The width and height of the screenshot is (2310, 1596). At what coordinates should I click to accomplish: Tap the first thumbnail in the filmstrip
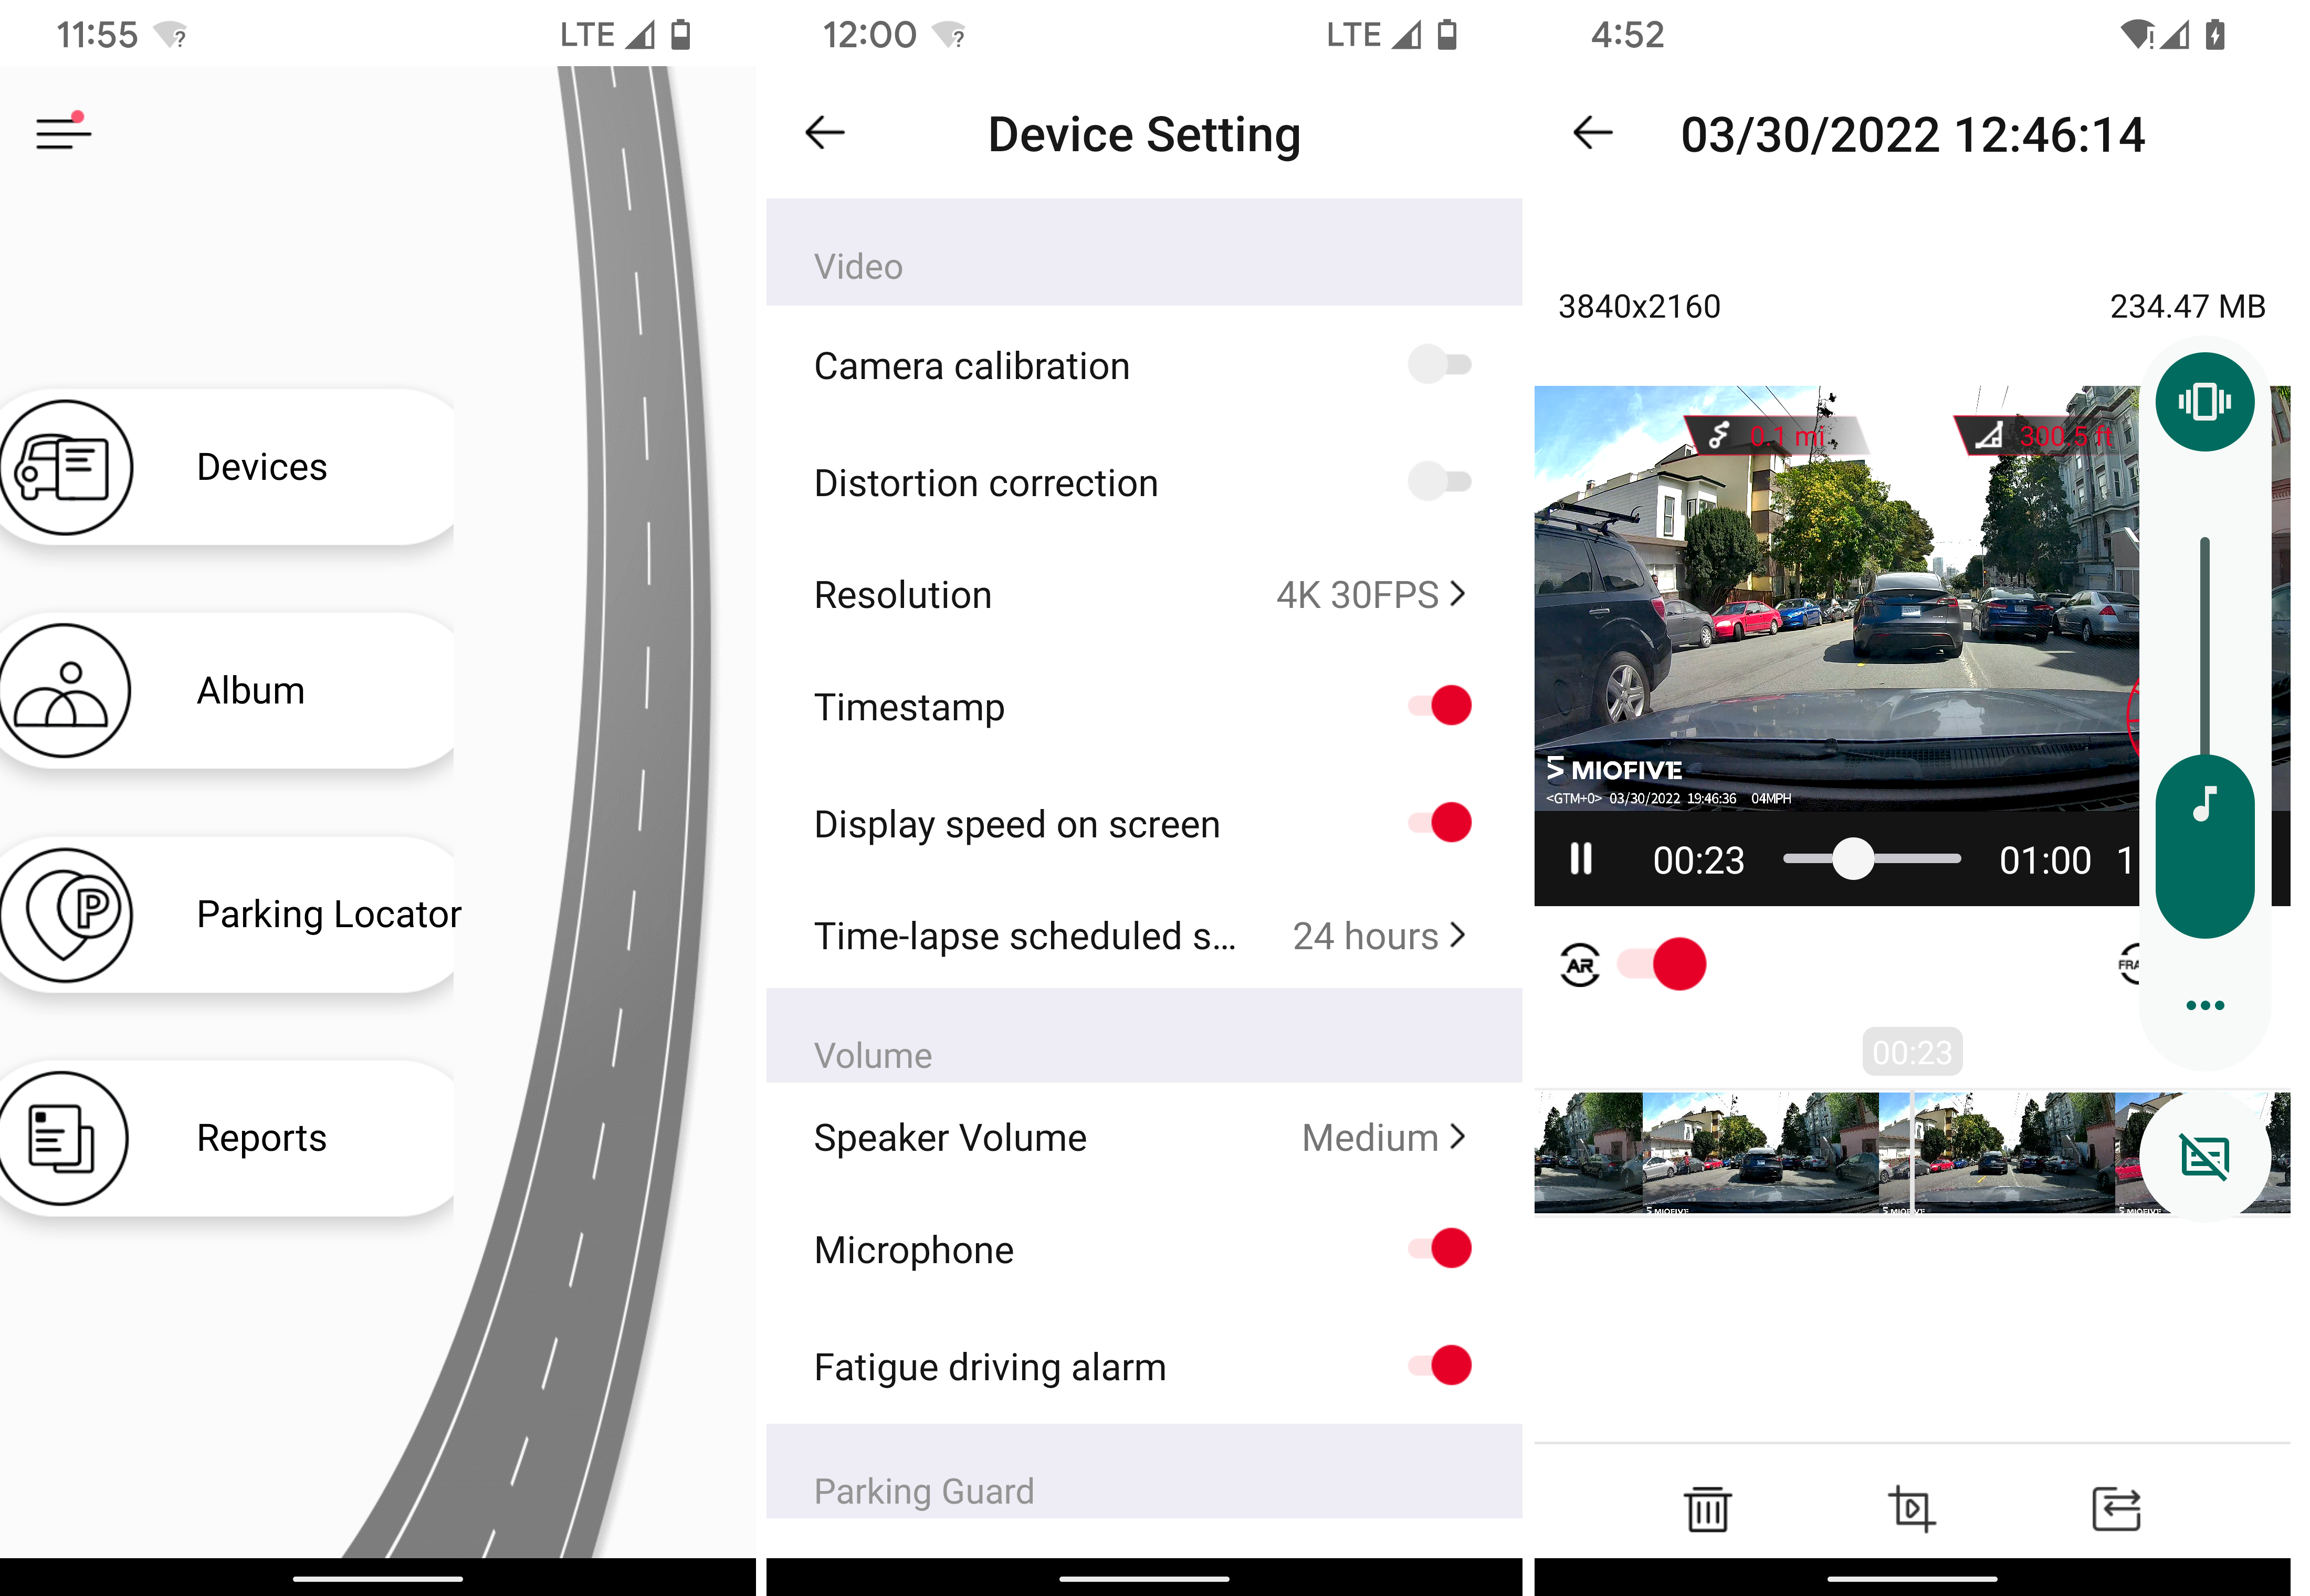tap(1588, 1153)
